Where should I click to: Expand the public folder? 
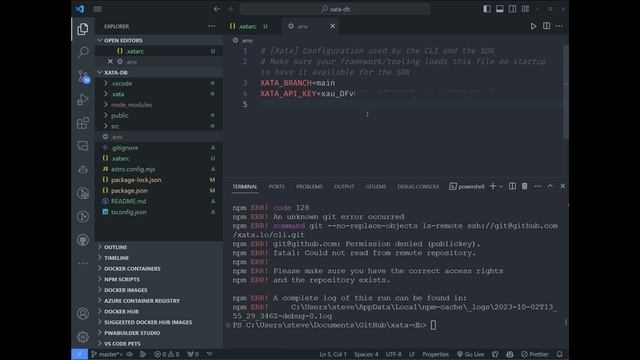click(106, 116)
